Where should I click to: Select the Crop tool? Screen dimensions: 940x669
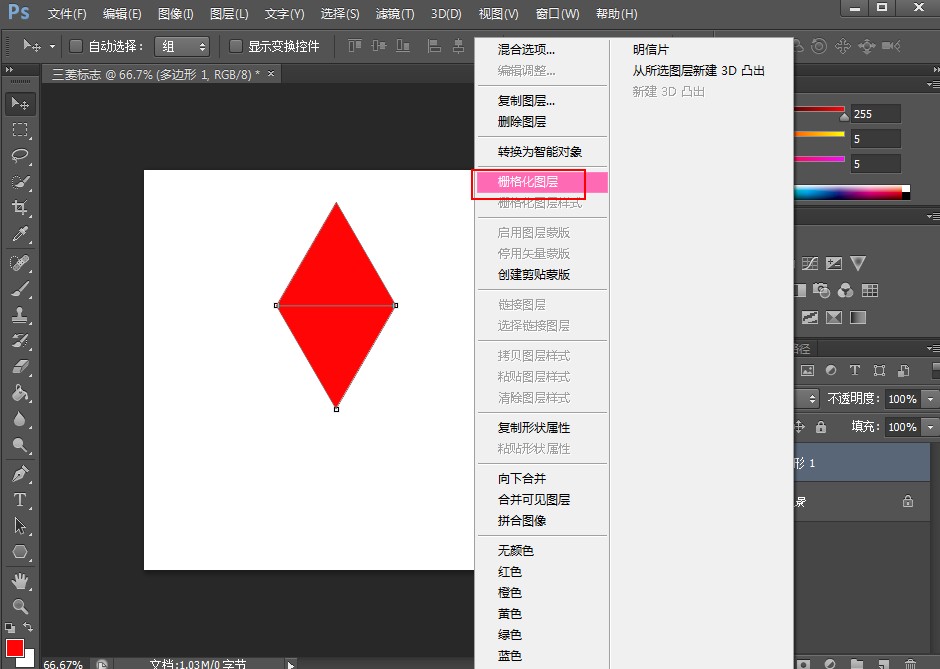[20, 208]
